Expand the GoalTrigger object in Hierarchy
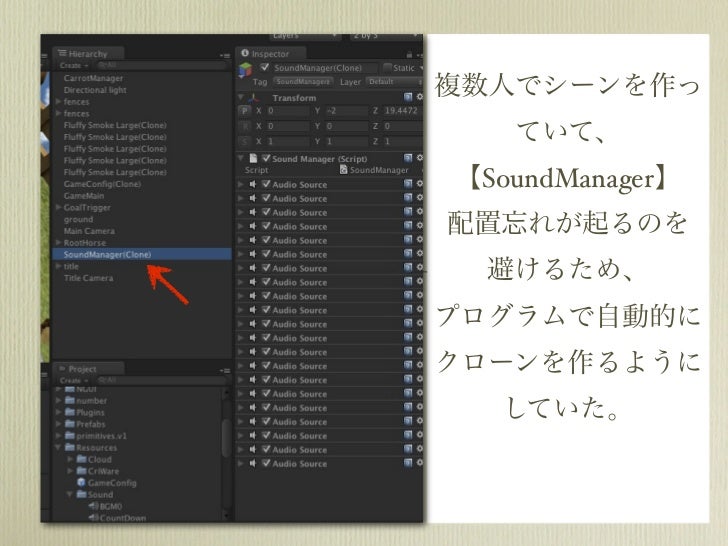728x546 pixels. 59,207
